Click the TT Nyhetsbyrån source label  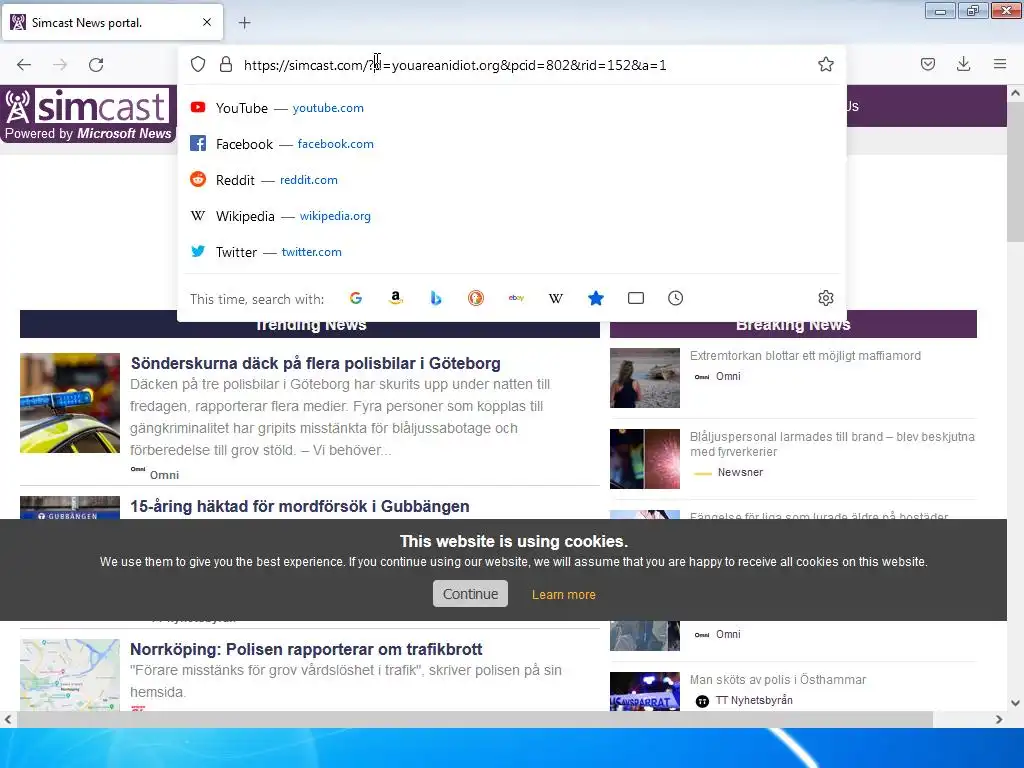[754, 700]
